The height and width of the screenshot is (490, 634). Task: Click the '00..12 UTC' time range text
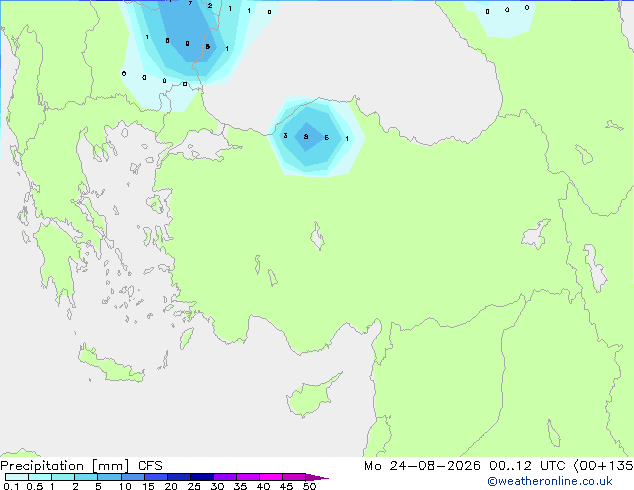pos(527,466)
